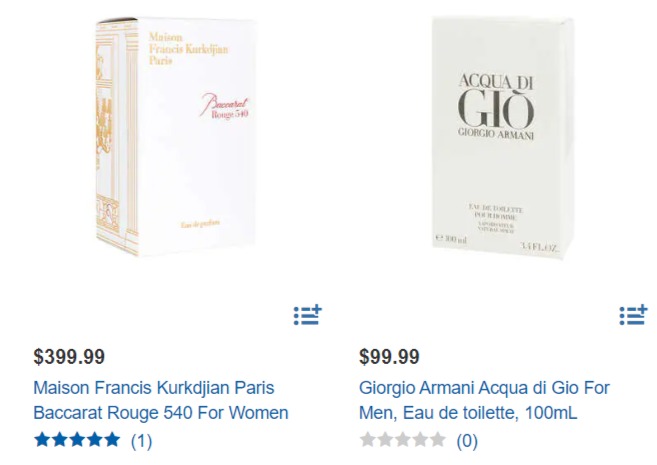The image size is (657, 465).
Task: View Baccarat Rouge 540 box image
Action: click(x=175, y=137)
